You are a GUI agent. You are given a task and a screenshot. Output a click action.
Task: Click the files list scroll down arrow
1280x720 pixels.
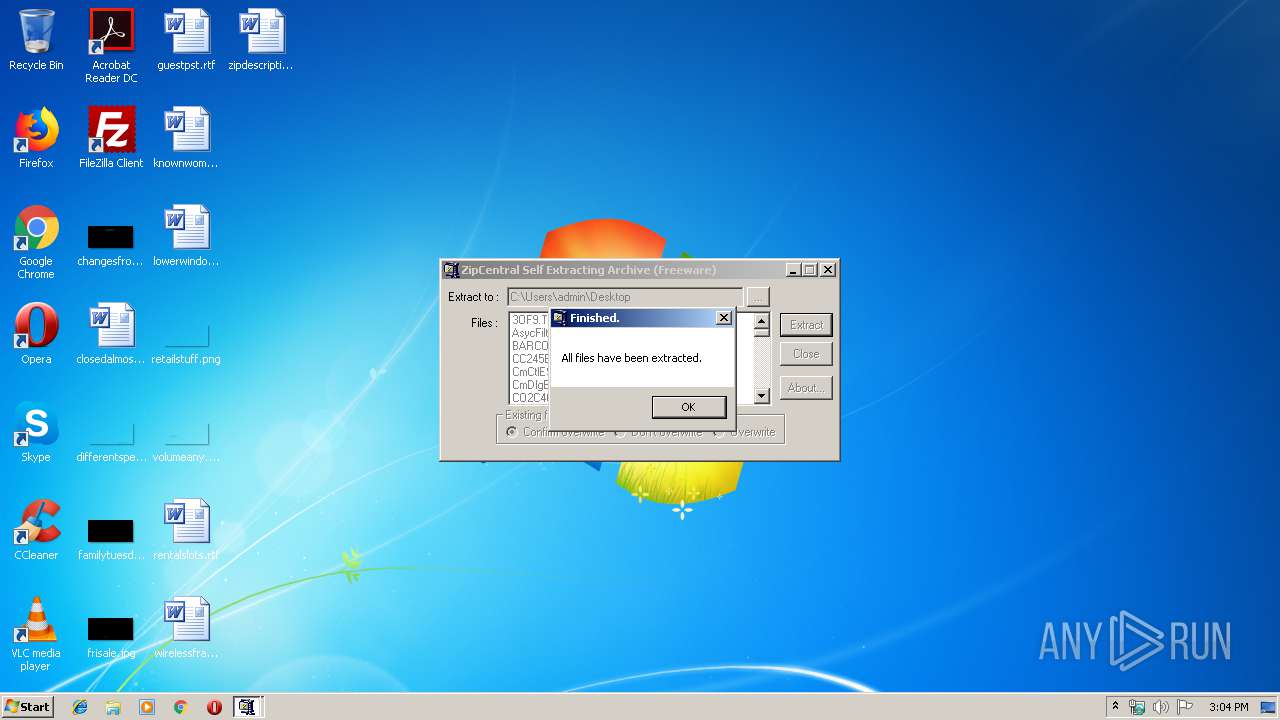761,396
